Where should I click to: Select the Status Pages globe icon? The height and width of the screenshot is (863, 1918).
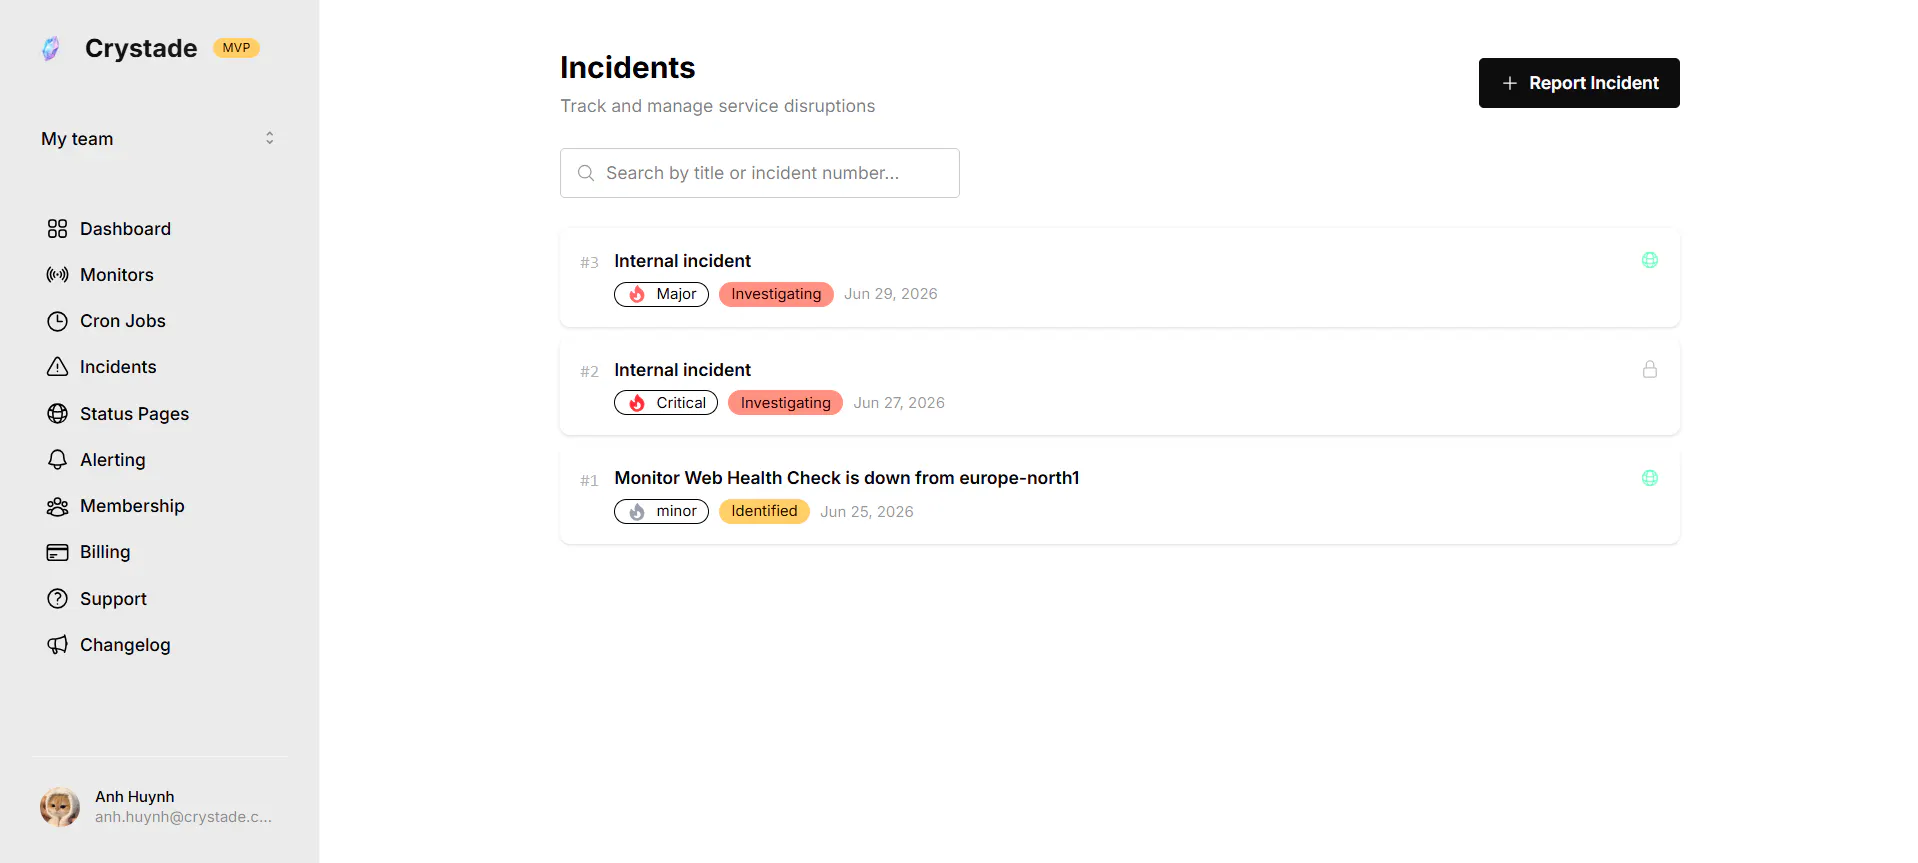pyautogui.click(x=57, y=414)
